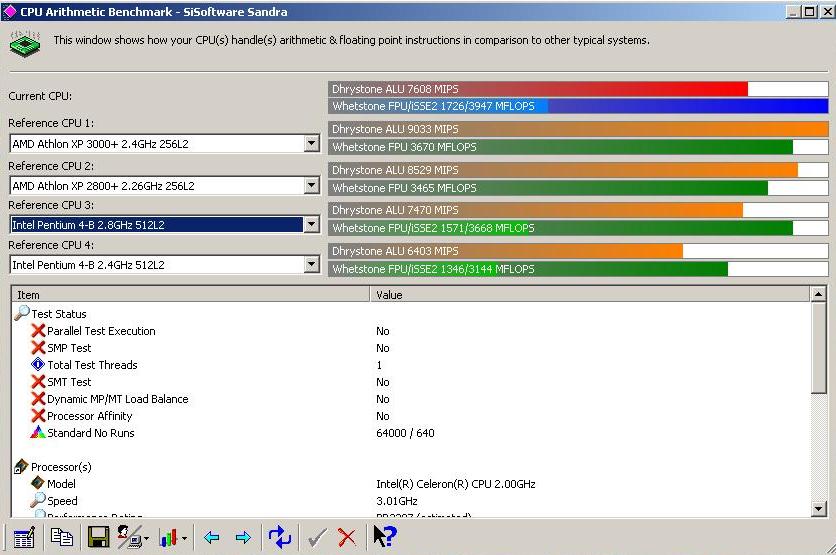Click the Processor(s) section icon

tap(21, 466)
